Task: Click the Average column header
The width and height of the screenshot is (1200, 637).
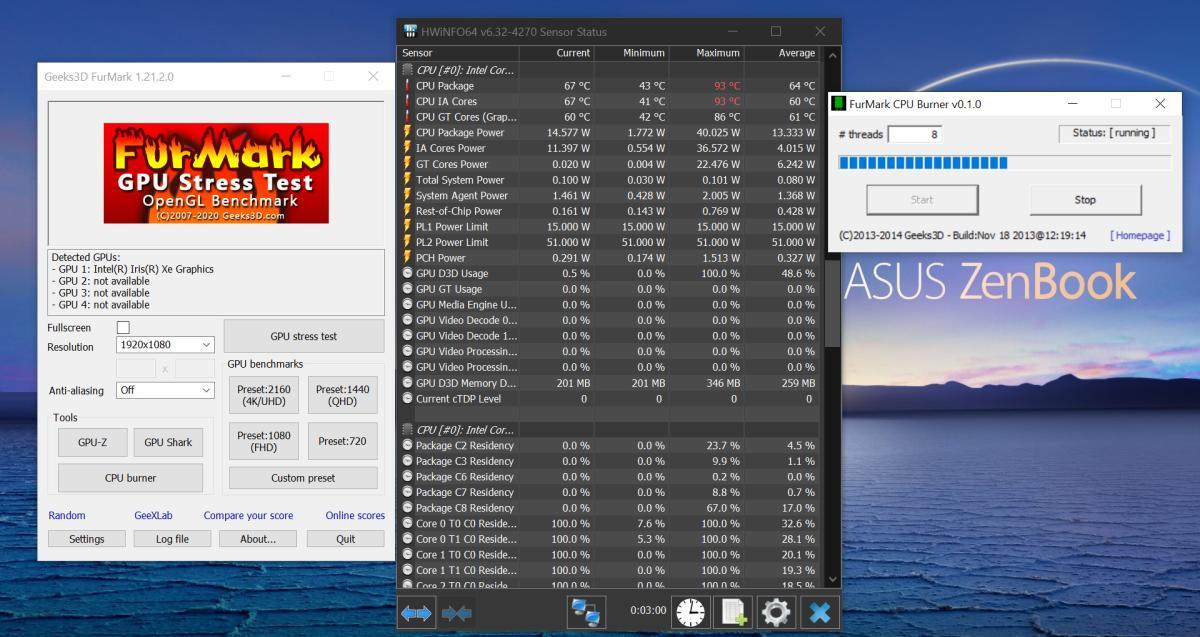Action: point(783,53)
